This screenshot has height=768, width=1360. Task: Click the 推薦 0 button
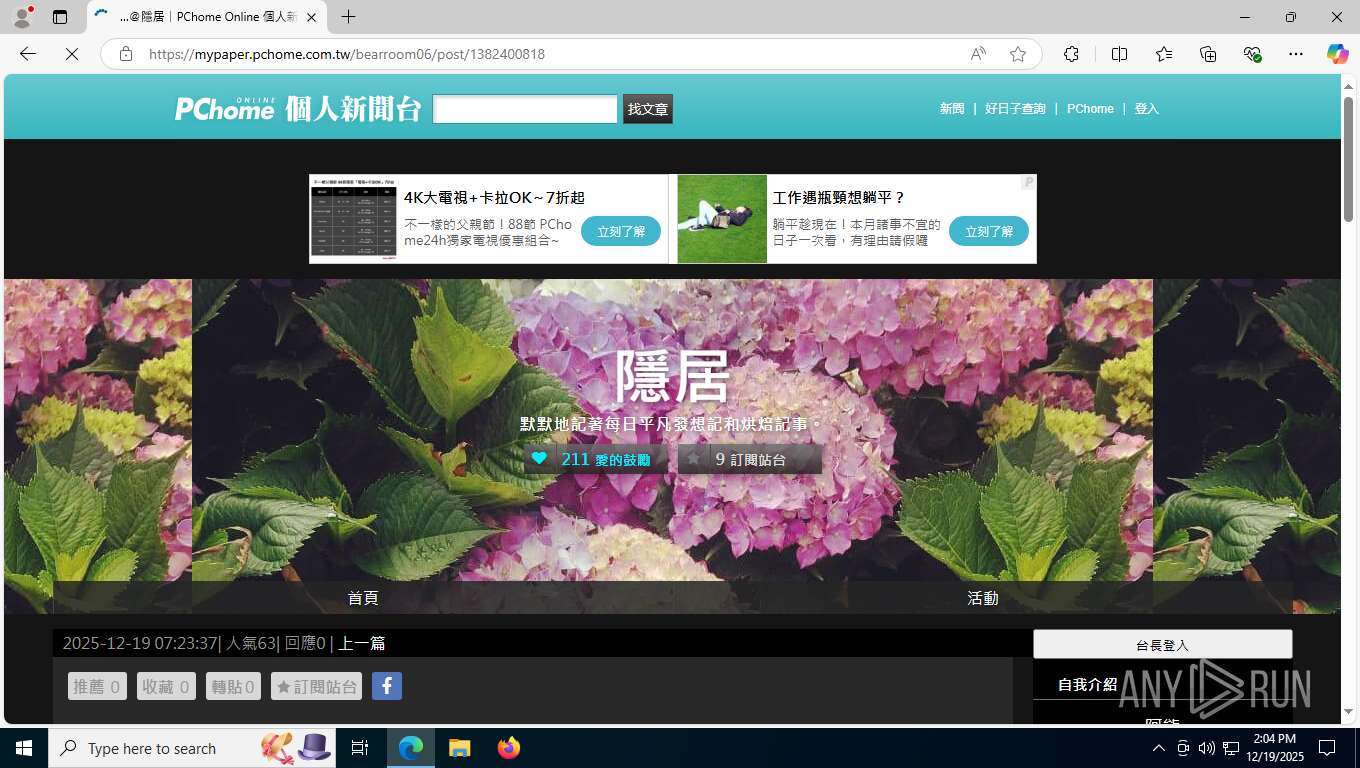tap(97, 686)
